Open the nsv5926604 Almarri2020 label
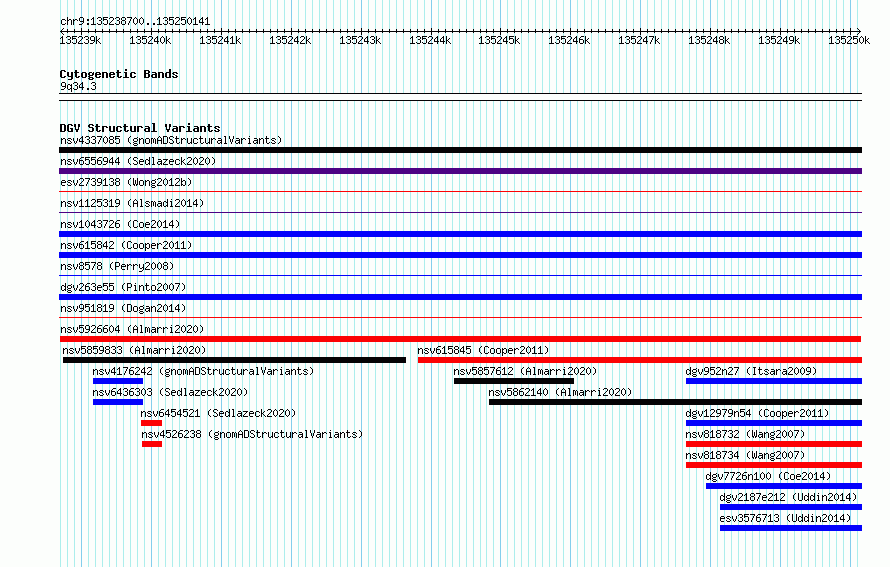Image resolution: width=890 pixels, height=567 pixels. tap(132, 329)
